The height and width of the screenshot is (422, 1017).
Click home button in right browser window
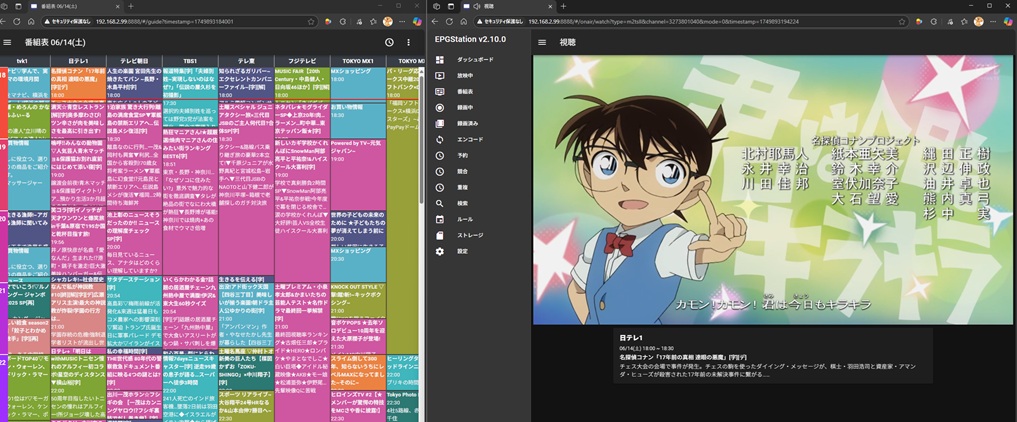463,21
